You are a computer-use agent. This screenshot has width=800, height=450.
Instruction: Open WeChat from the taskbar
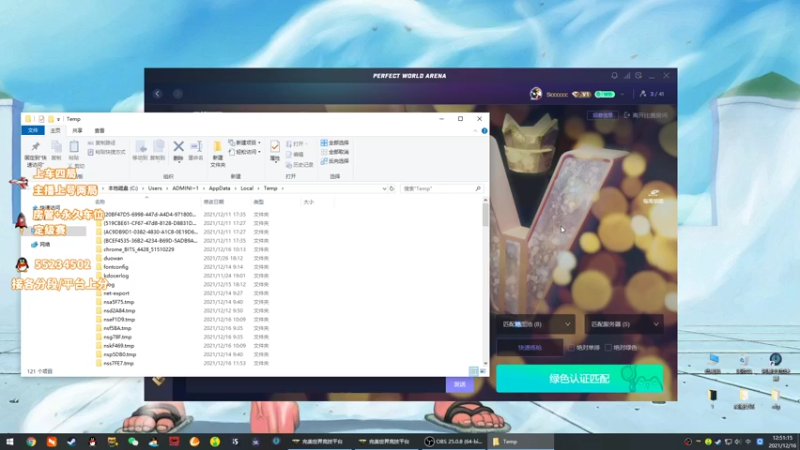133,442
